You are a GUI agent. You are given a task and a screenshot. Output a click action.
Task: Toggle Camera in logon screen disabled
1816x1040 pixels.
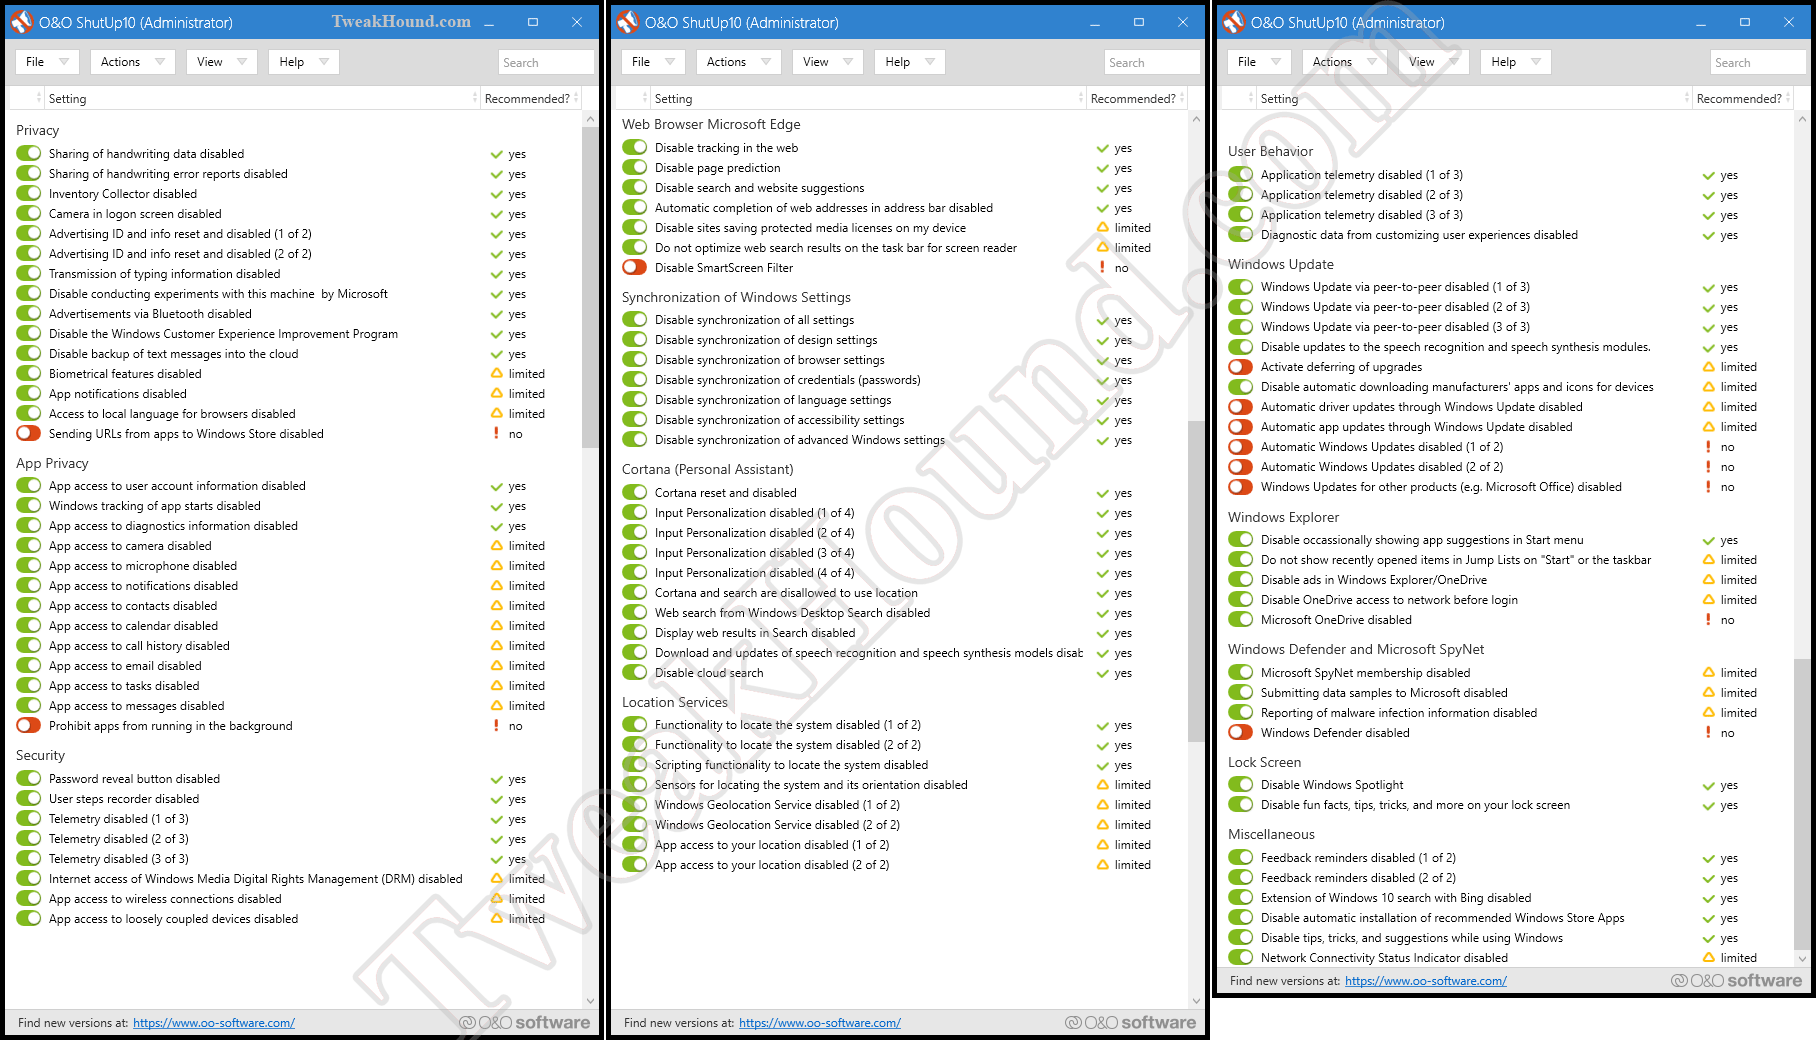point(29,213)
